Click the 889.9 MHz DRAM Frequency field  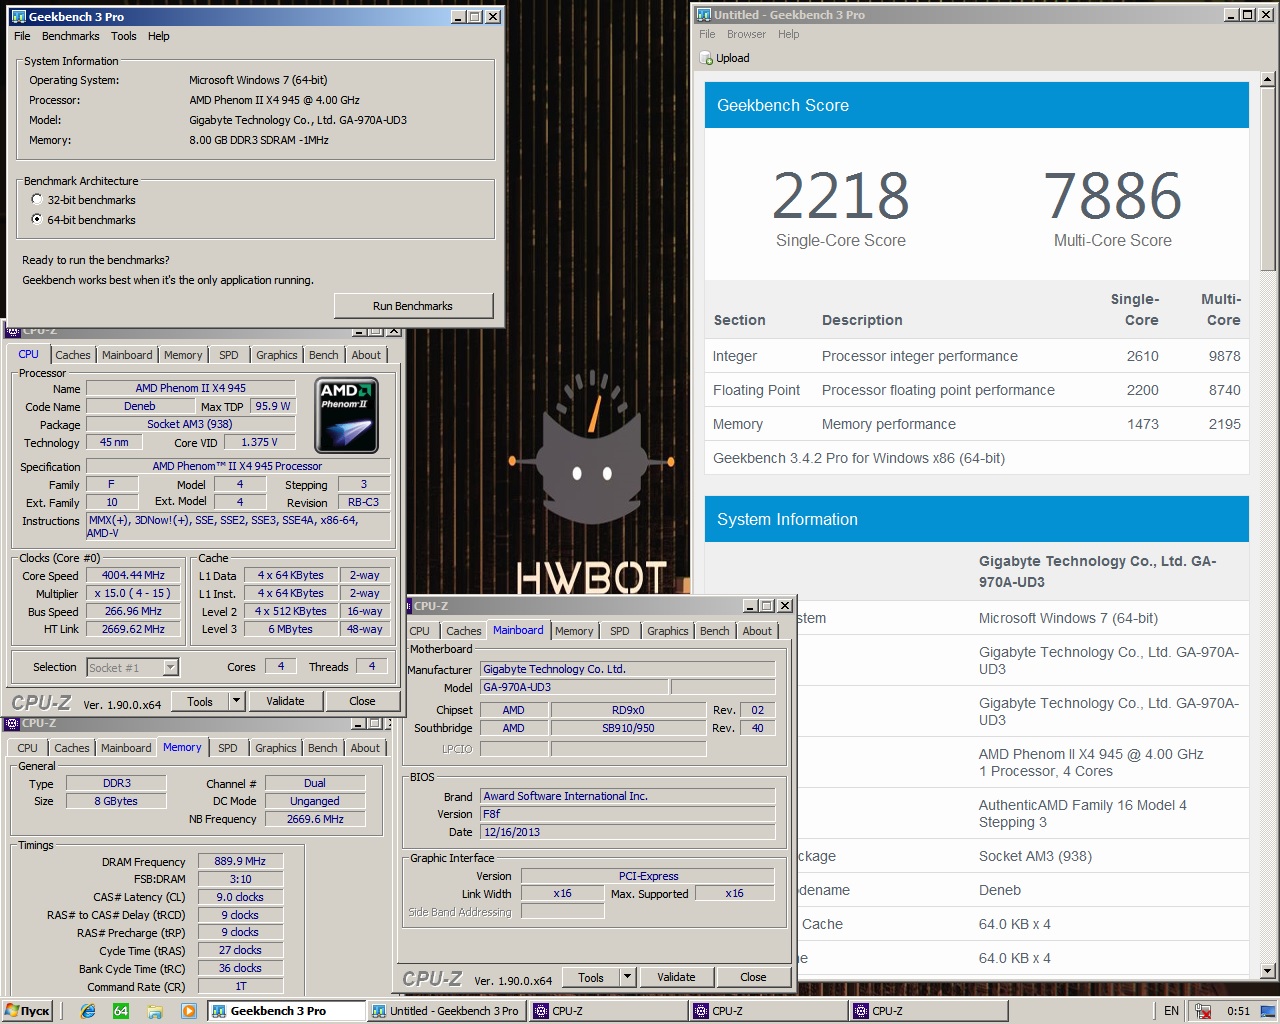tap(240, 861)
